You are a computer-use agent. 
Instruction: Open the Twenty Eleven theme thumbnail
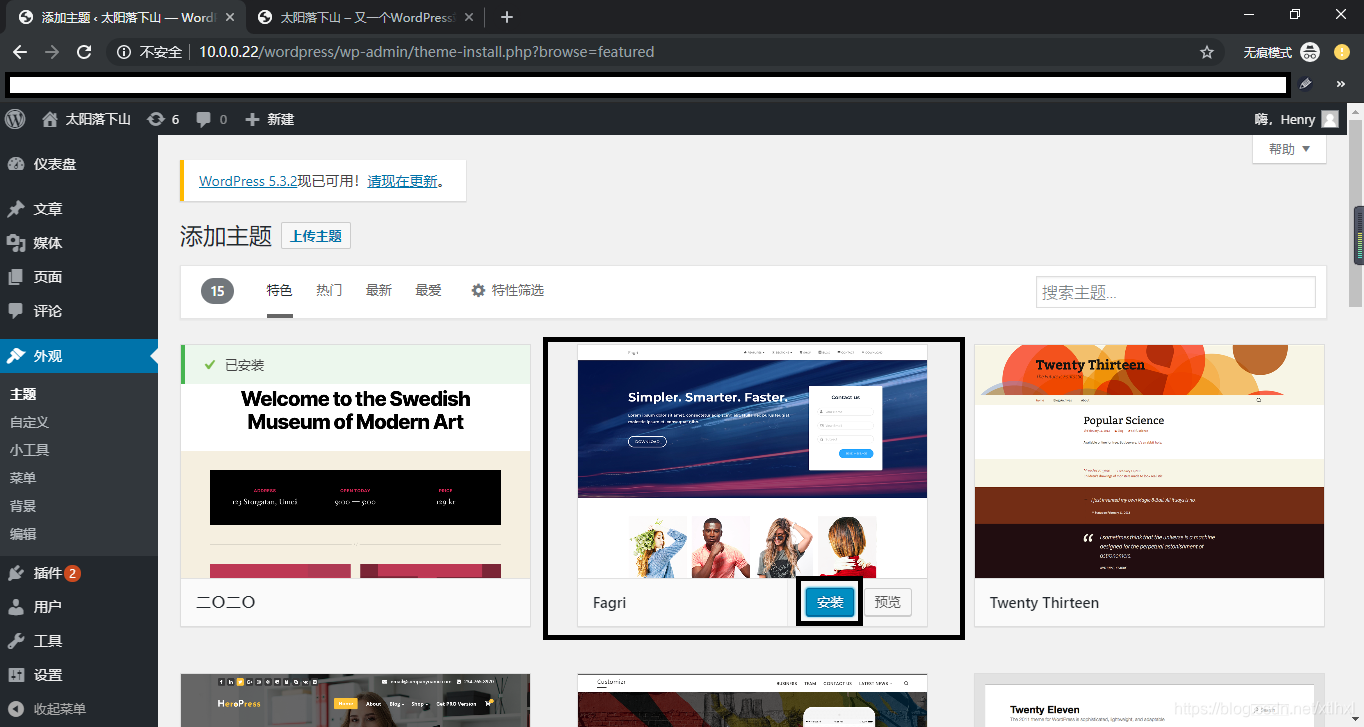point(1149,700)
